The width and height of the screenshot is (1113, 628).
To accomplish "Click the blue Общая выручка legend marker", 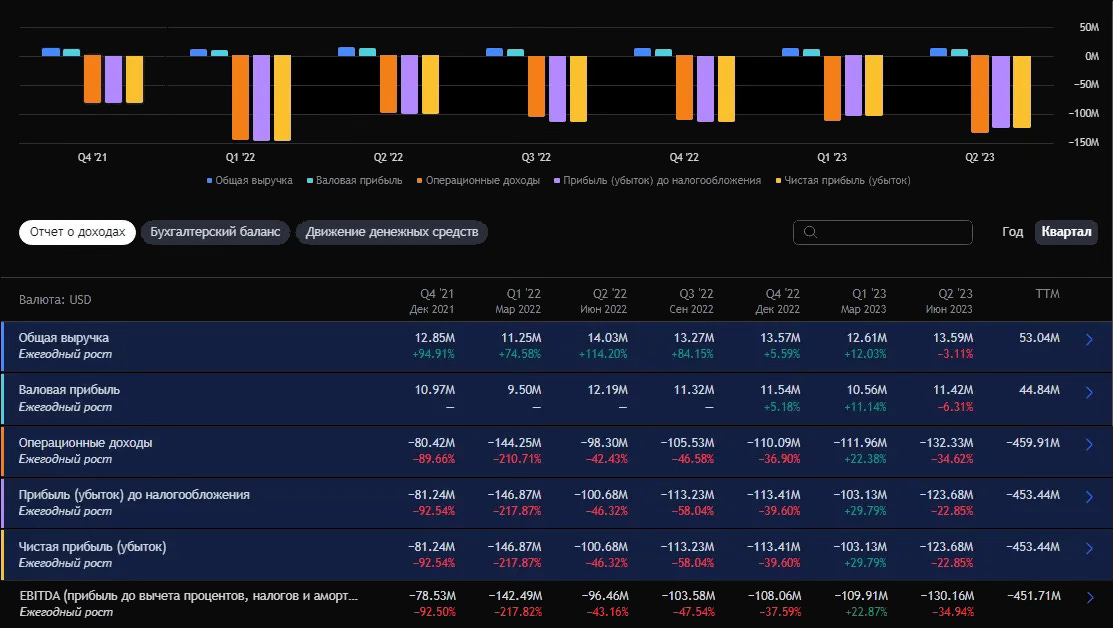I will pyautogui.click(x=209, y=181).
